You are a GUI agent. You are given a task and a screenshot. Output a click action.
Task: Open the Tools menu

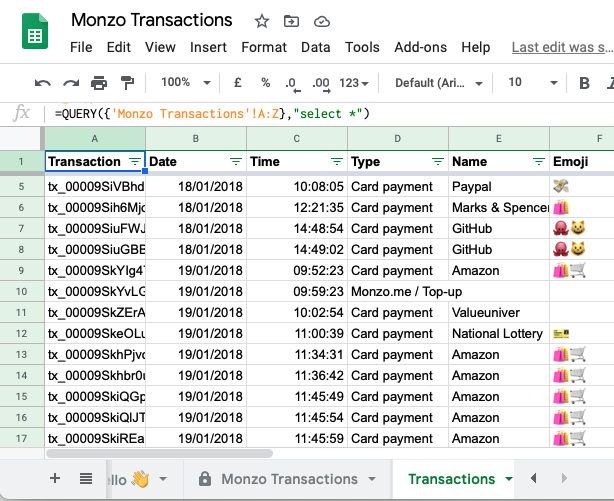tap(362, 47)
